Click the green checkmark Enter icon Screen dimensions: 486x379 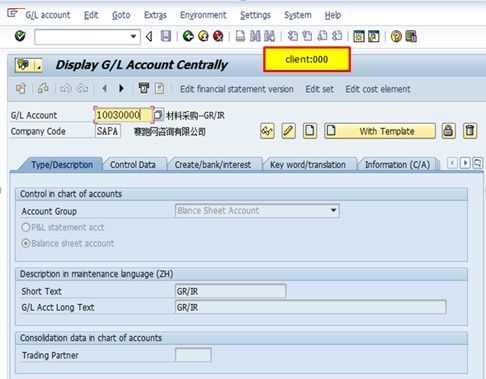pos(20,36)
